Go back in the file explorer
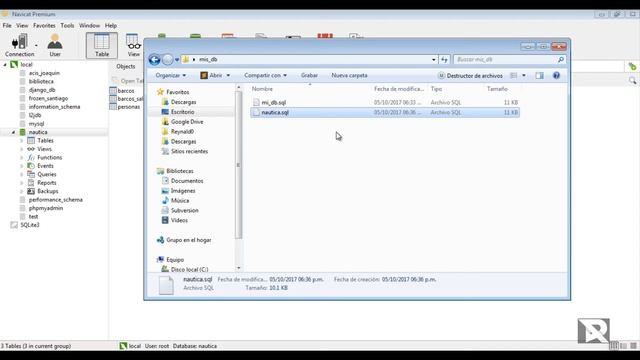The height and width of the screenshot is (360, 640). pyautogui.click(x=154, y=60)
